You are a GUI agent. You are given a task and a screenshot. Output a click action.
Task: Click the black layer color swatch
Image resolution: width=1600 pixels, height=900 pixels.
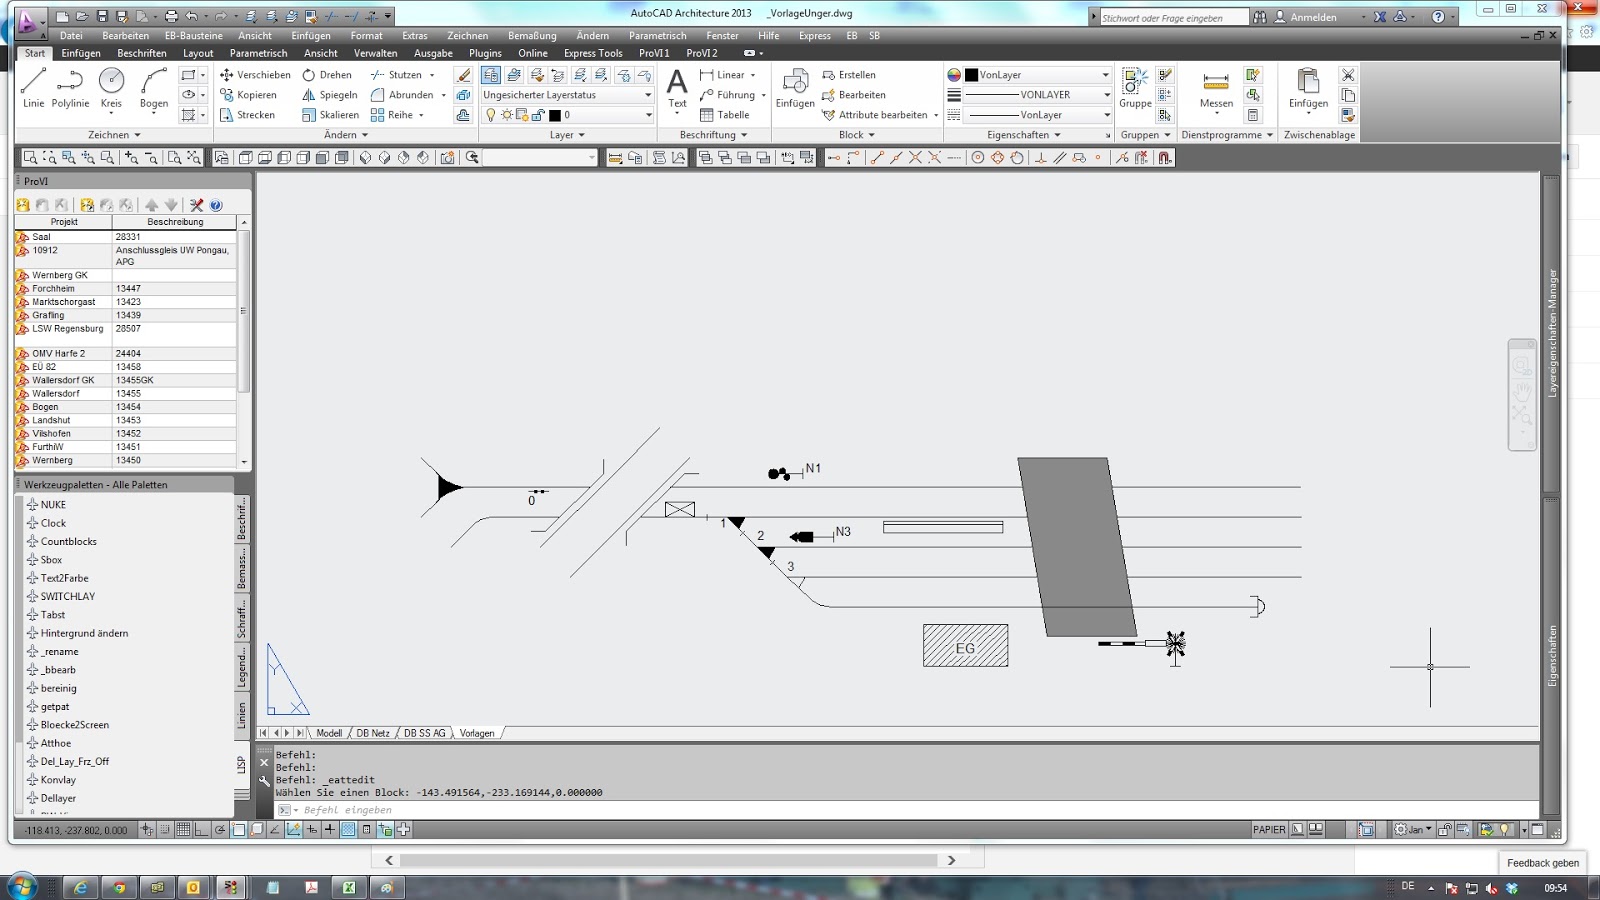coord(555,115)
